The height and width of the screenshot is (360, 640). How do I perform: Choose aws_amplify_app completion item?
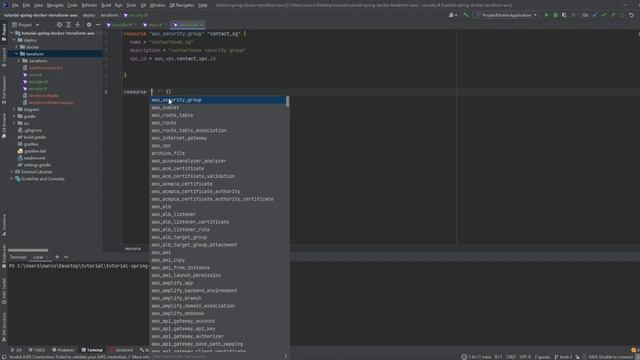[218, 283]
